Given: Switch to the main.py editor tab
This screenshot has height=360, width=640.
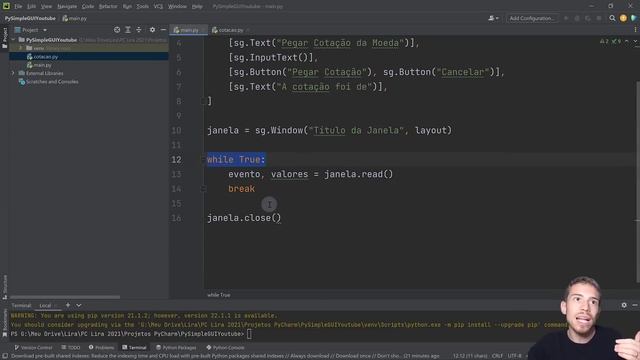Looking at the screenshot, I should [187, 30].
